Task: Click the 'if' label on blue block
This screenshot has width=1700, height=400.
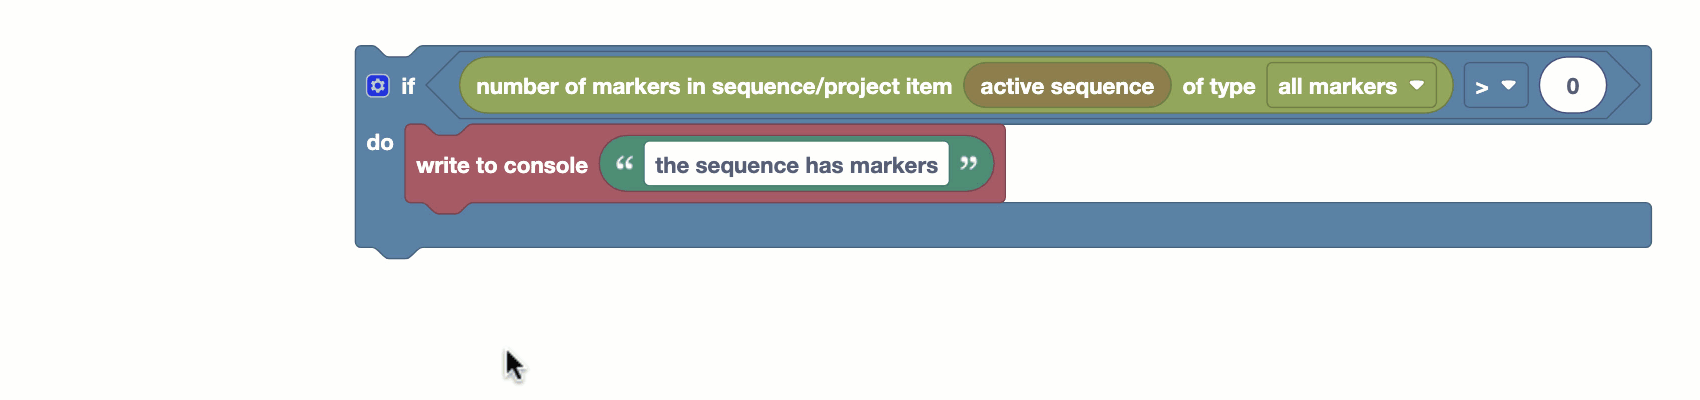Action: [408, 86]
